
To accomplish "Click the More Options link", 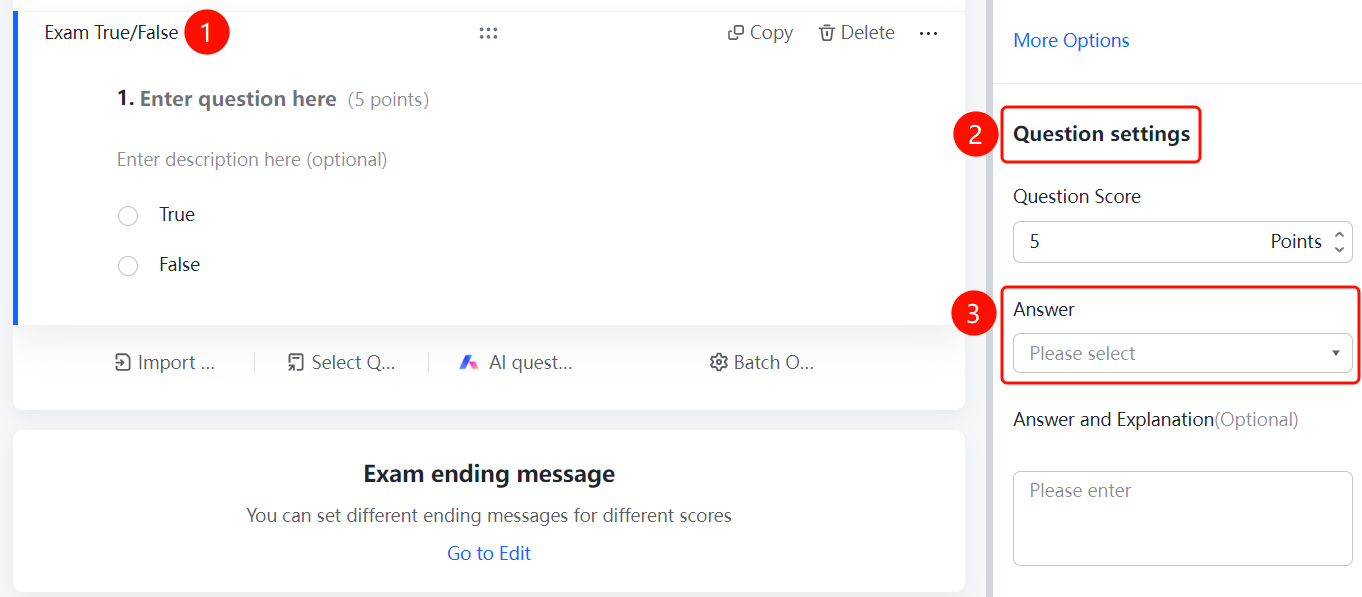I will (1071, 41).
